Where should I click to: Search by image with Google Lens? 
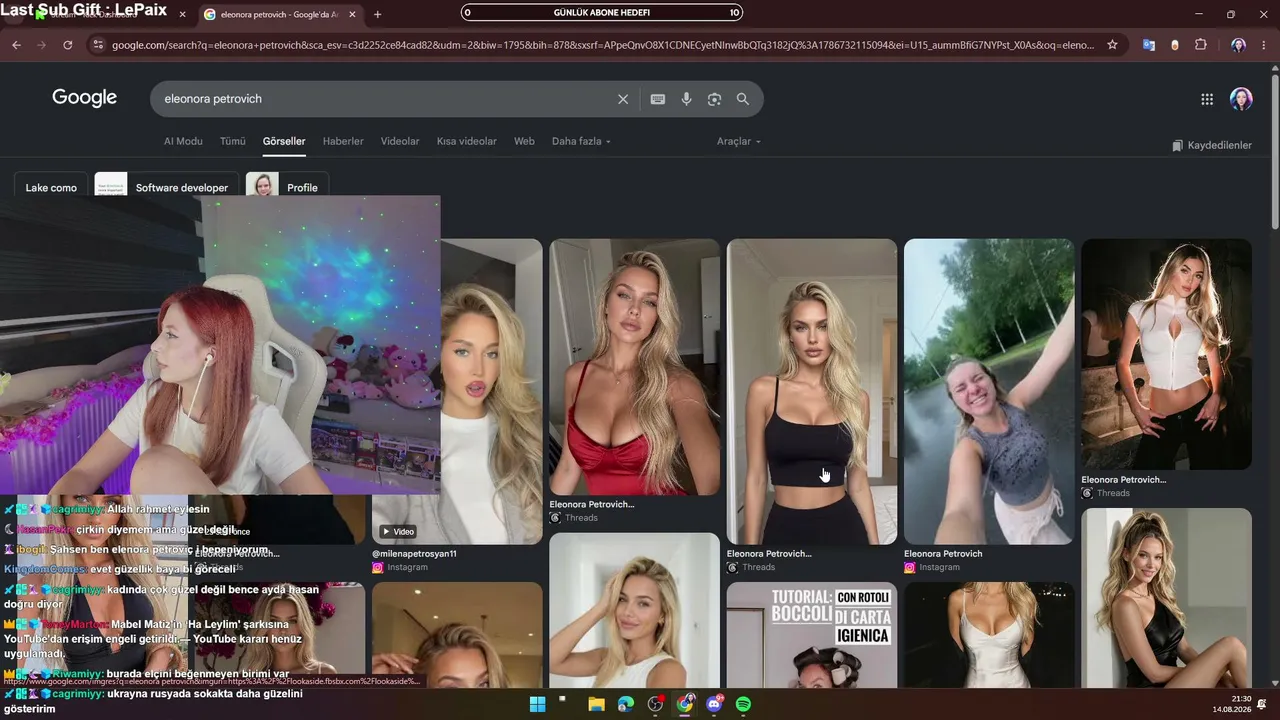point(714,99)
